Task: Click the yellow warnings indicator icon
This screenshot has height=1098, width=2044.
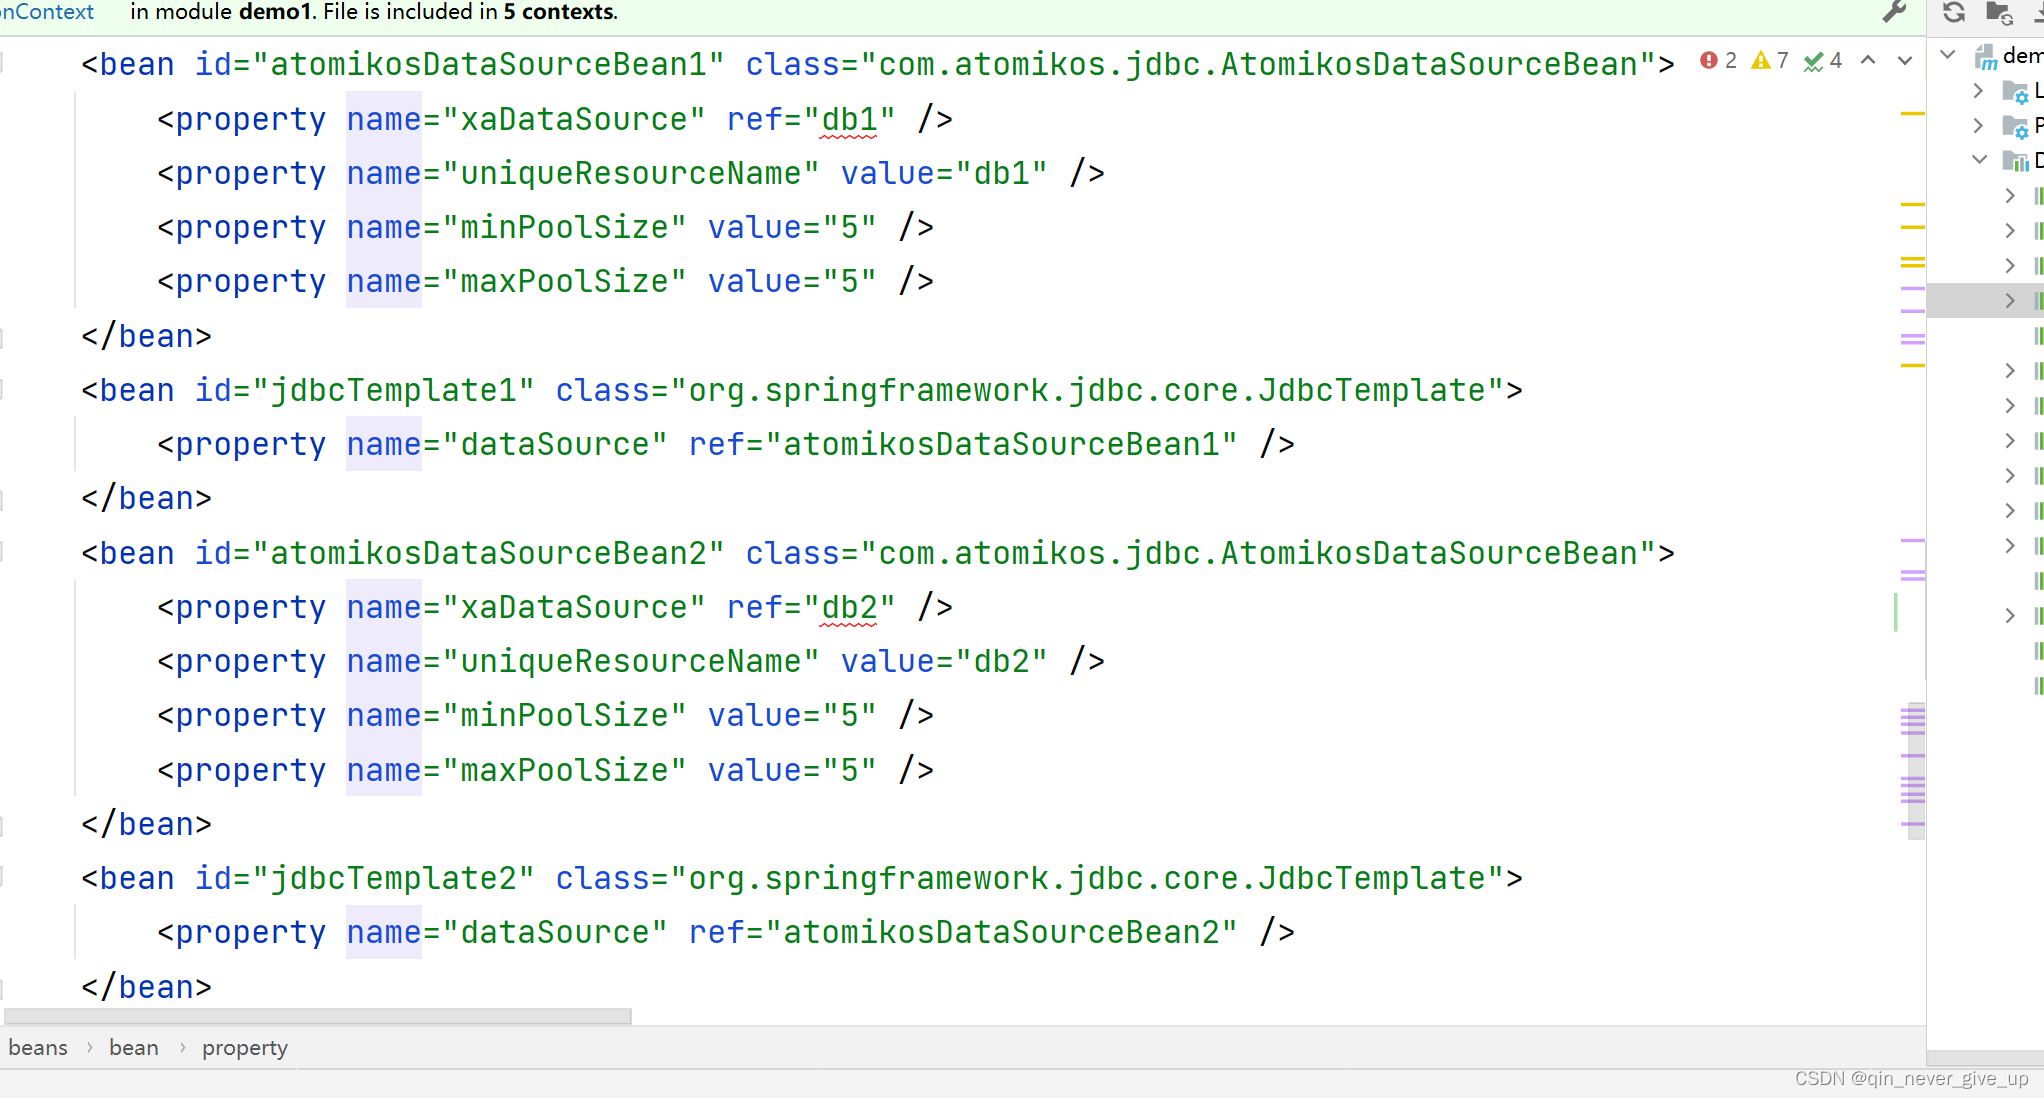Action: point(1761,61)
